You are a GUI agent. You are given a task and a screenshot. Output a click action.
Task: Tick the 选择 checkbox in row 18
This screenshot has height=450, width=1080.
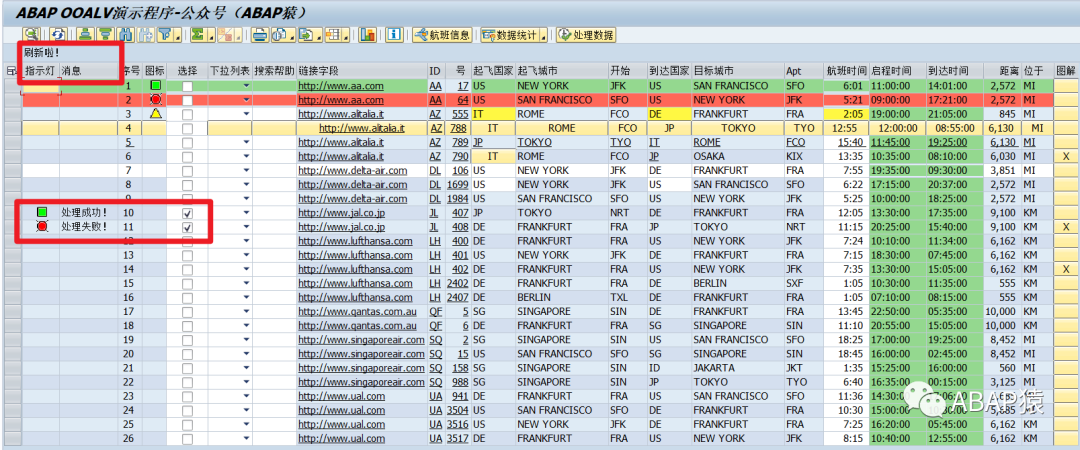coord(187,326)
